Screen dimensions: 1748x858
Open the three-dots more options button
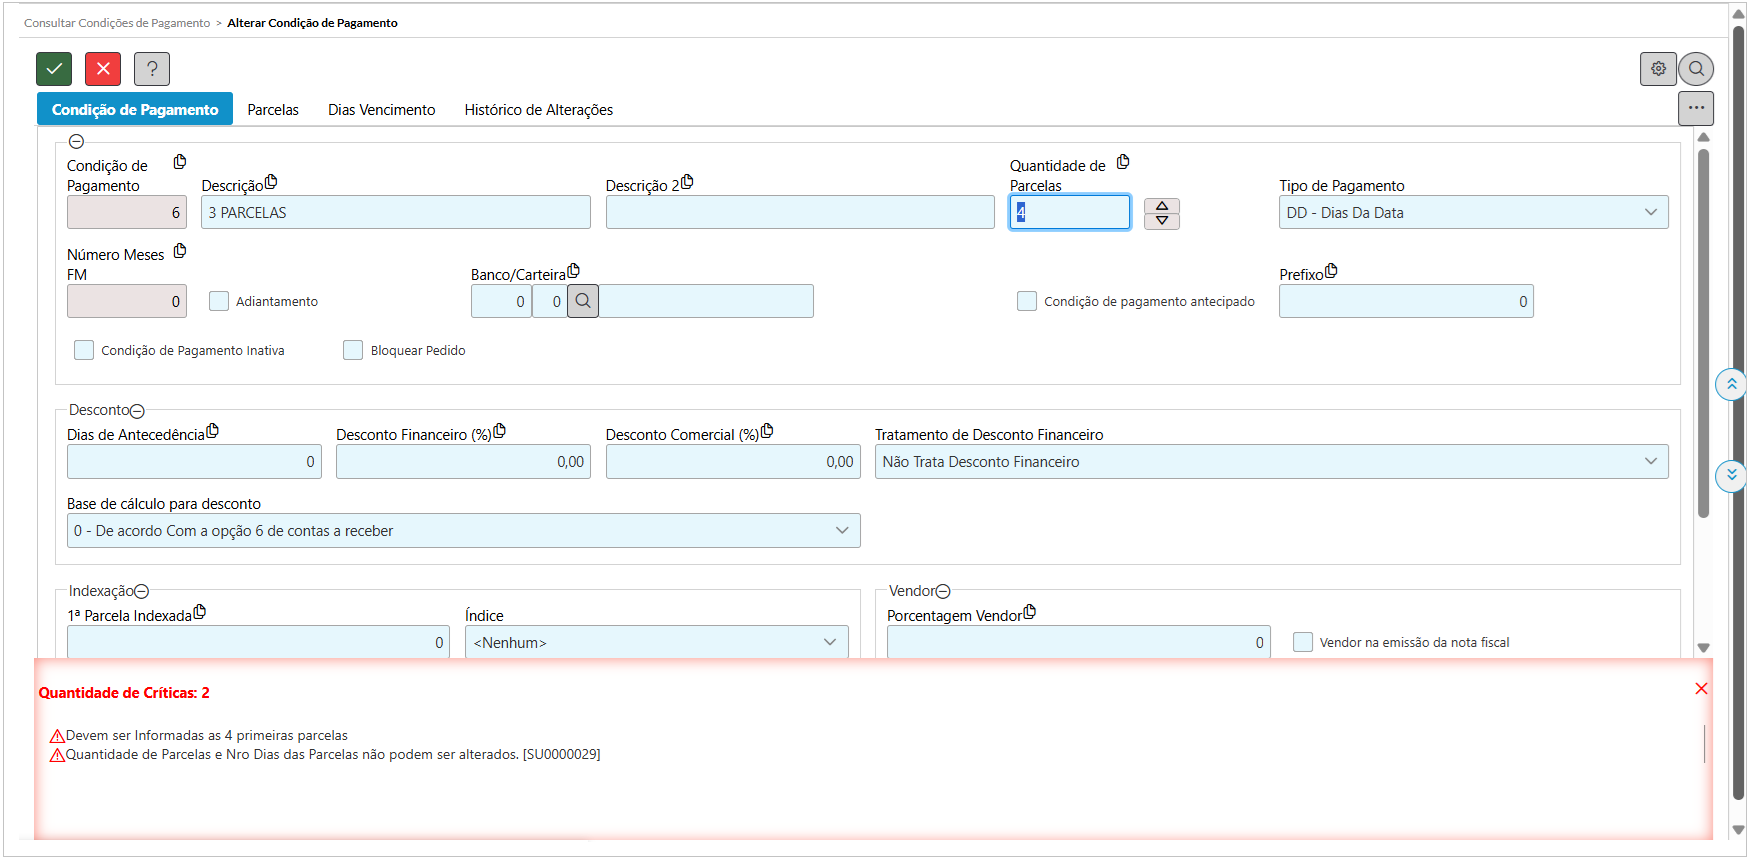pyautogui.click(x=1696, y=108)
